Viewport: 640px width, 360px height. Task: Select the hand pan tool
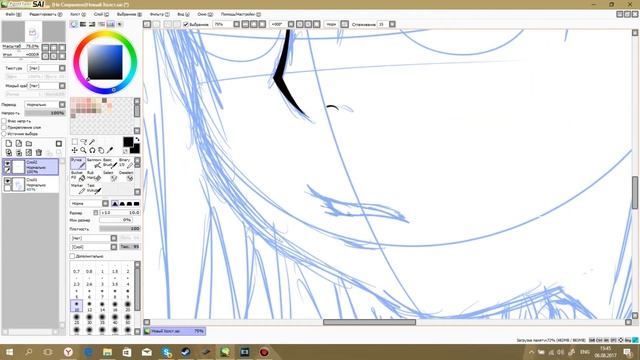tap(101, 150)
